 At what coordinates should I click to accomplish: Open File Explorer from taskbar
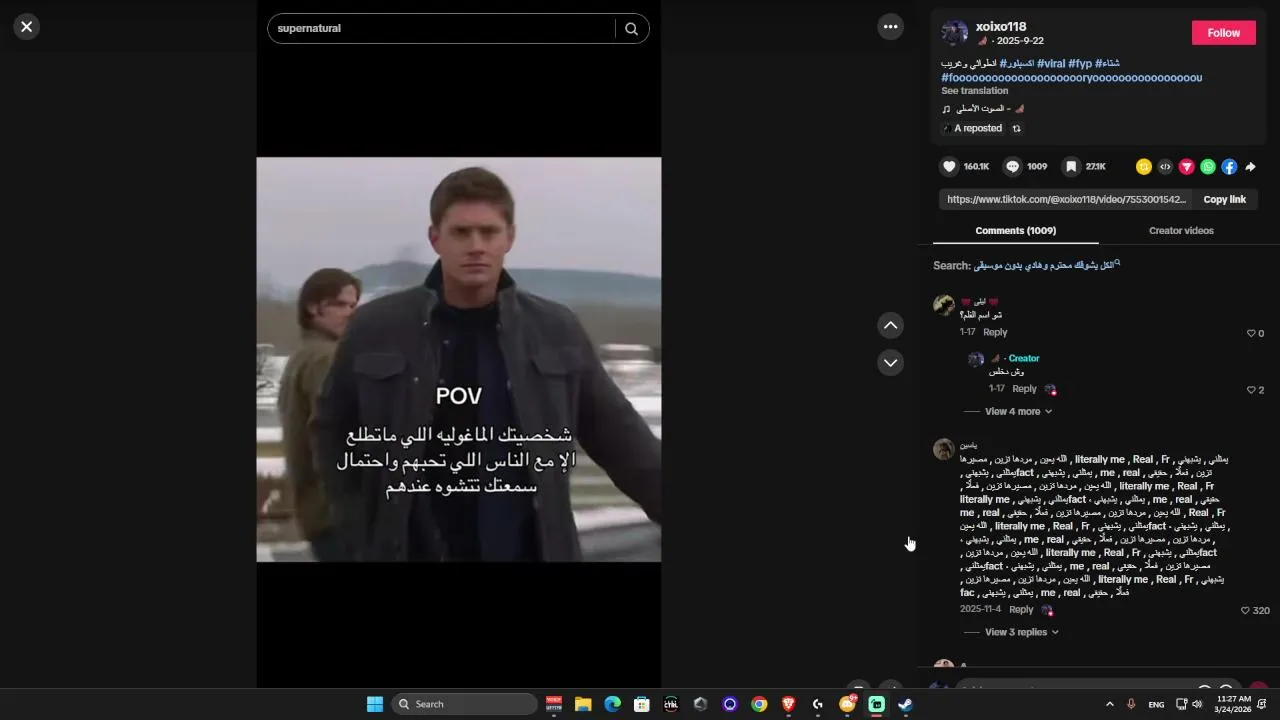pos(583,704)
